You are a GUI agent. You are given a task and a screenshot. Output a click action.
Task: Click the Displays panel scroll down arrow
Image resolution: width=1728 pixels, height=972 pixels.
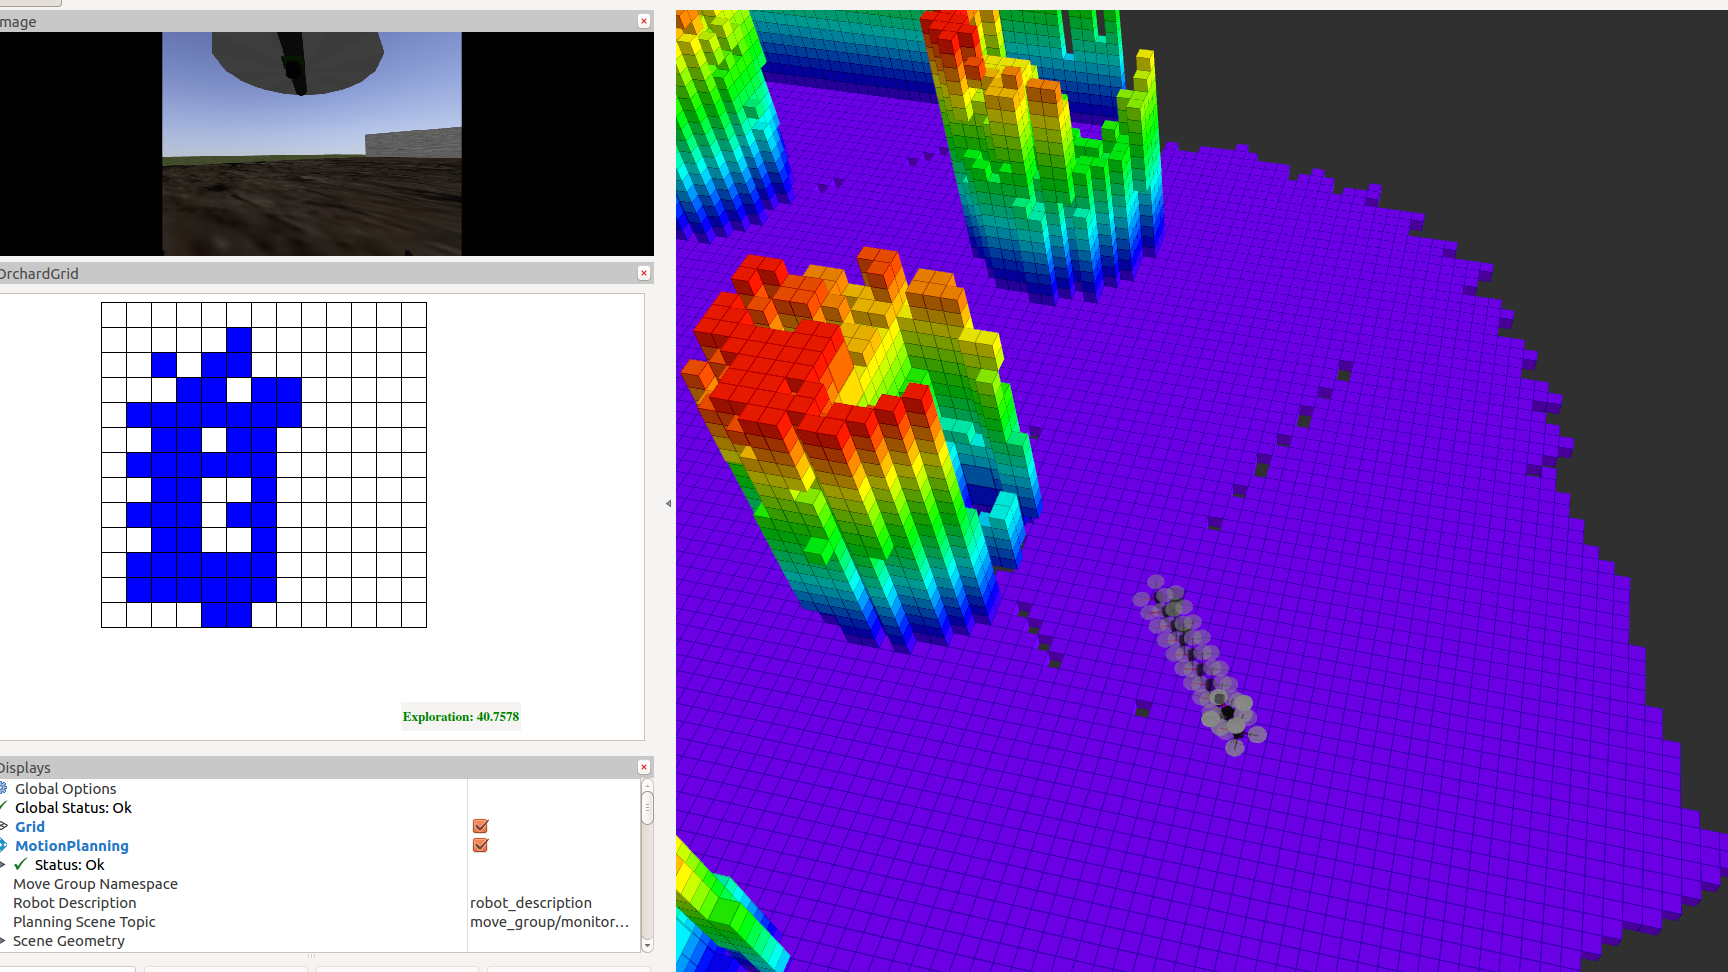click(647, 945)
